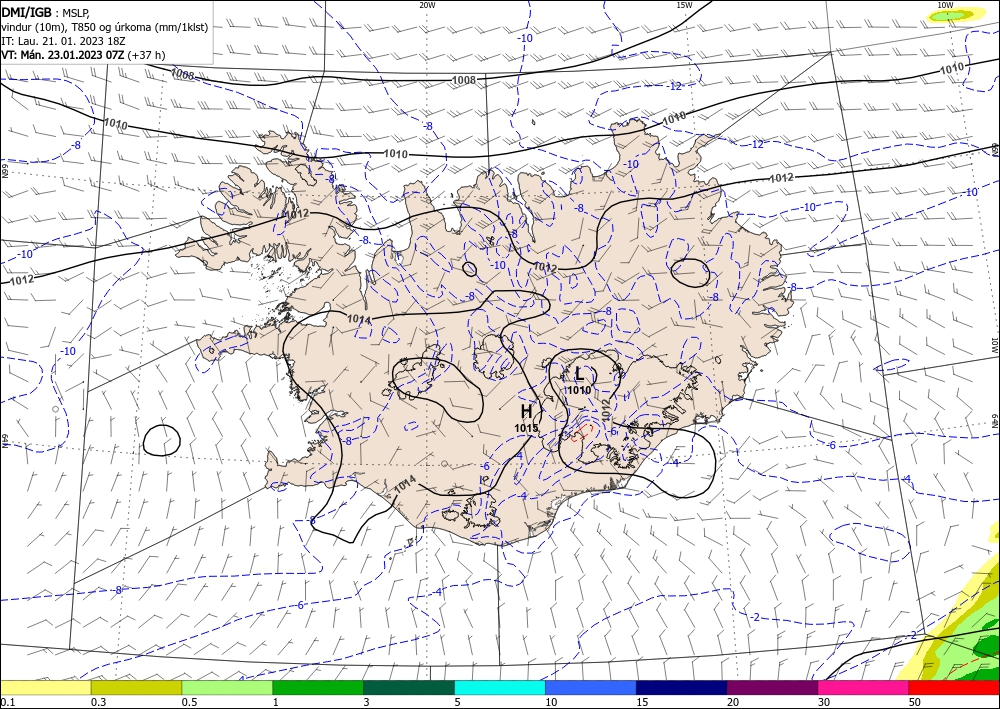Viewport: 1000px width, 709px height.
Task: Select the dark teal 3 mm legend swatch
Action: (409, 688)
